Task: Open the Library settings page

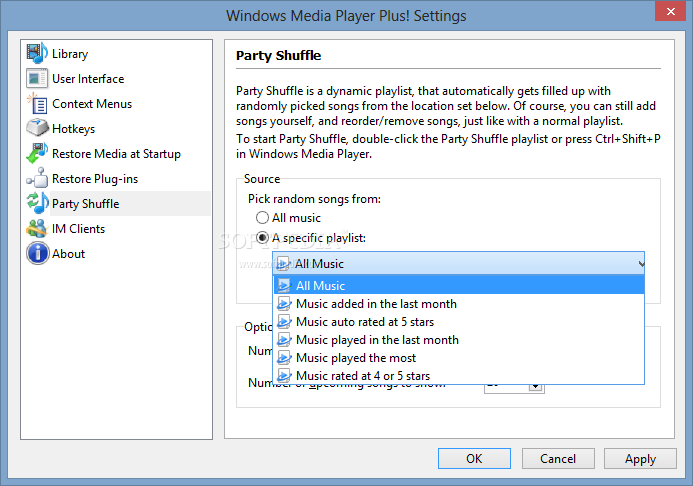Action: point(70,54)
